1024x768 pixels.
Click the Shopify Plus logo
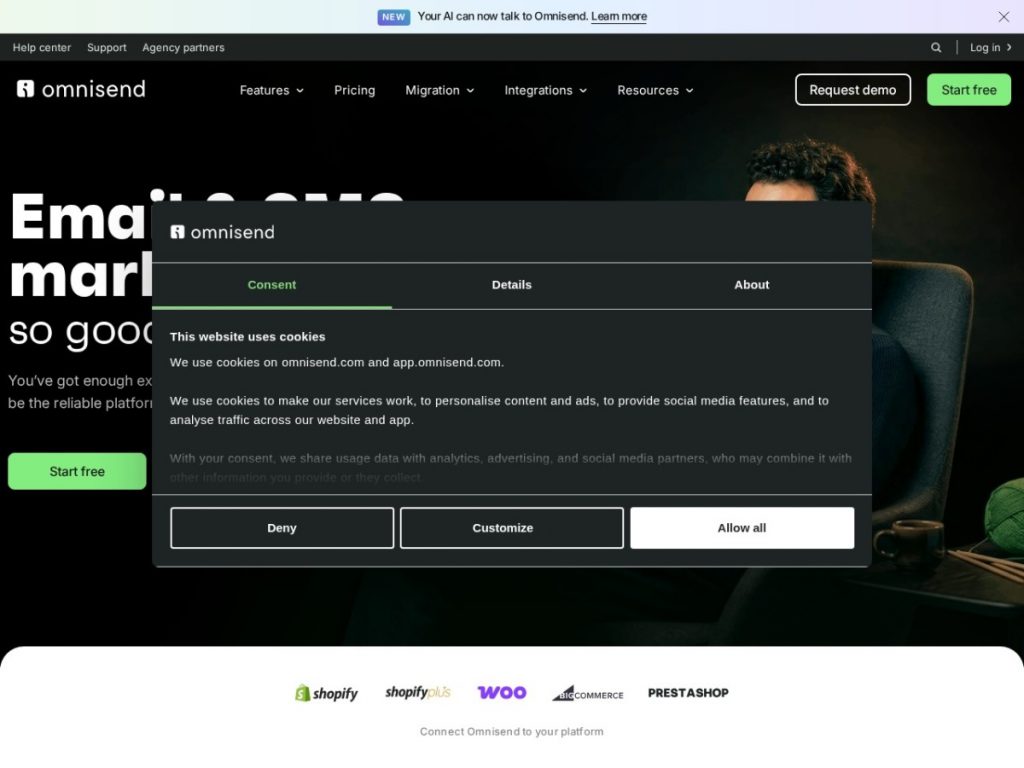418,692
